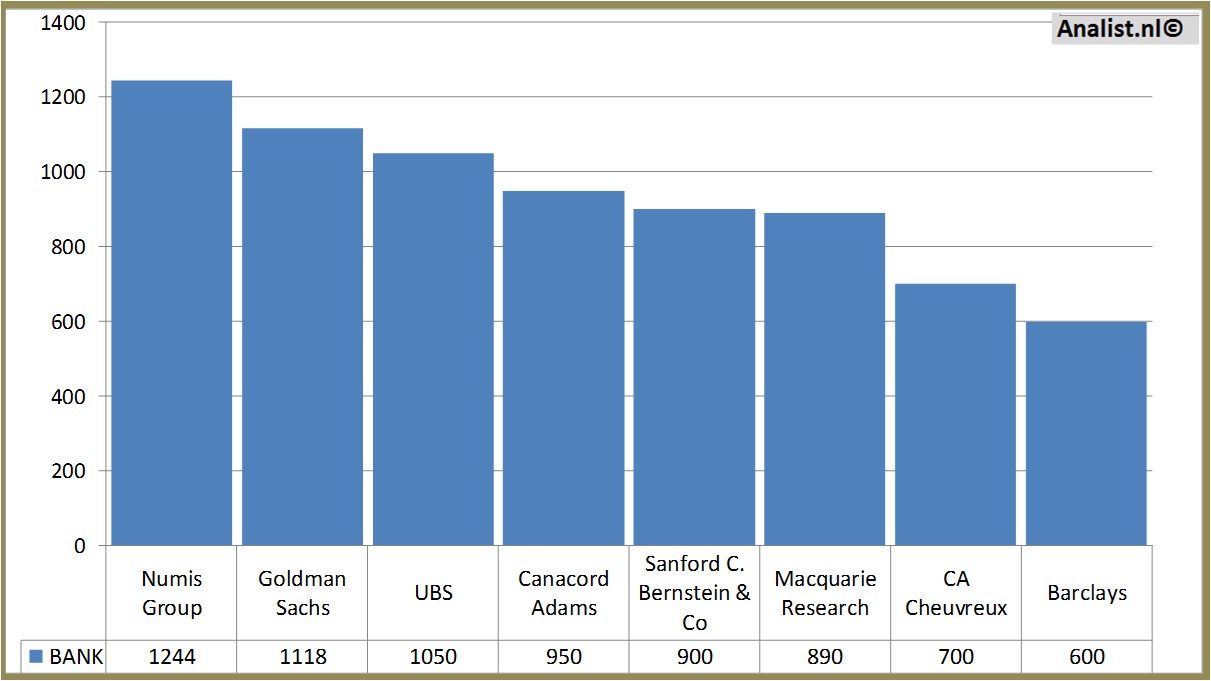Select the 1200 y-axis label
This screenshot has width=1211, height=681.
[x=64, y=98]
